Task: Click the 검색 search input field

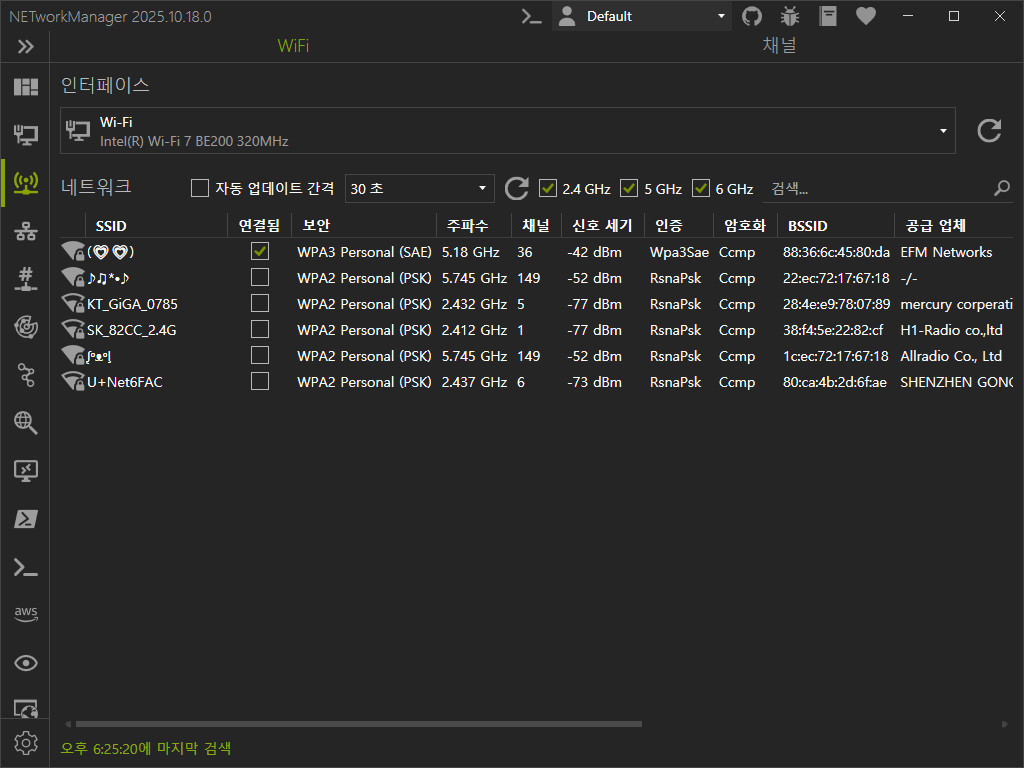Action: [878, 189]
